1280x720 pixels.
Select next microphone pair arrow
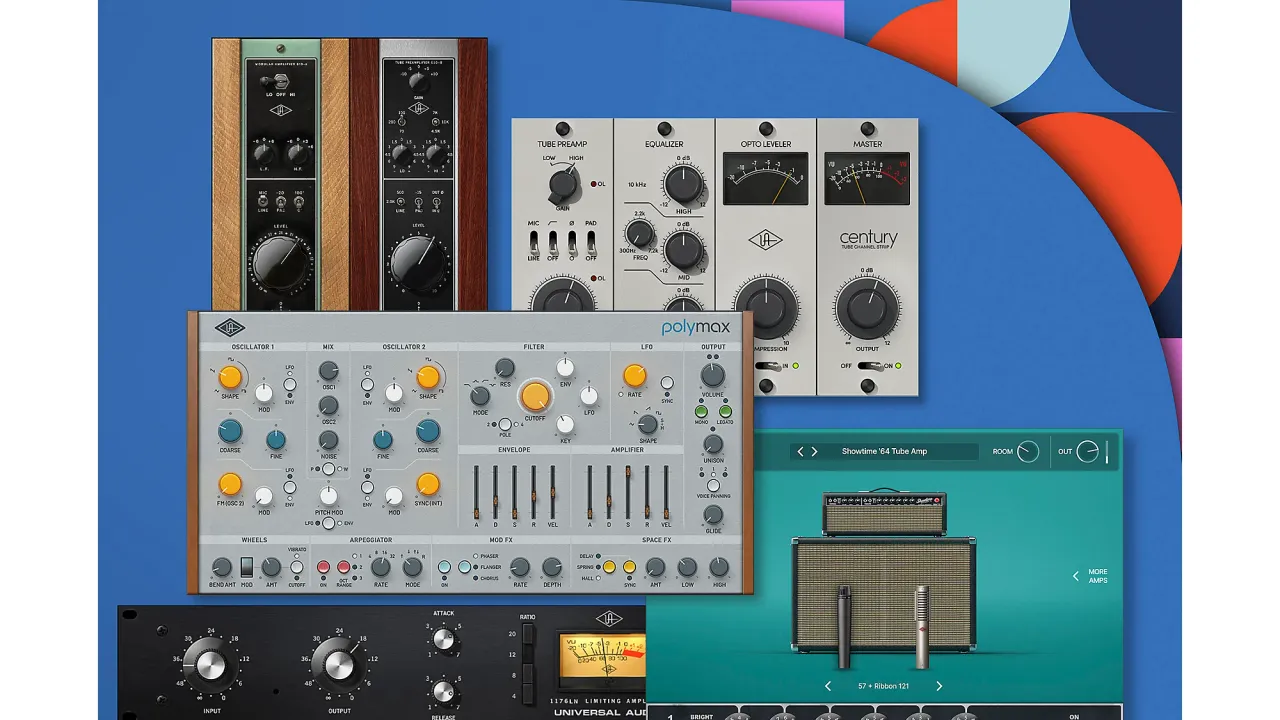click(x=939, y=686)
